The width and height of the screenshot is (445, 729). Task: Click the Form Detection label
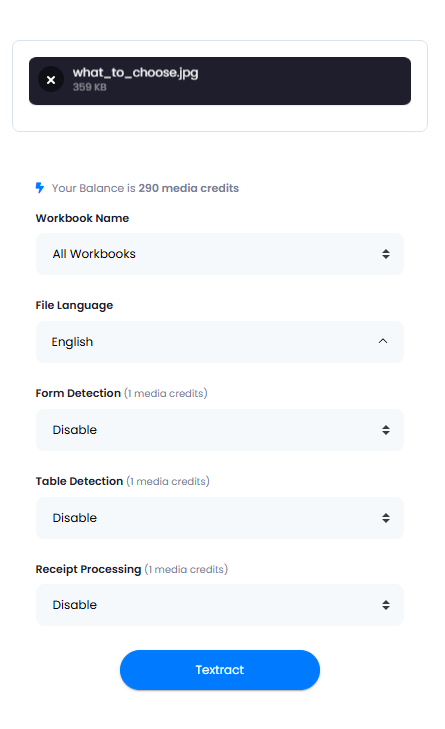78,393
